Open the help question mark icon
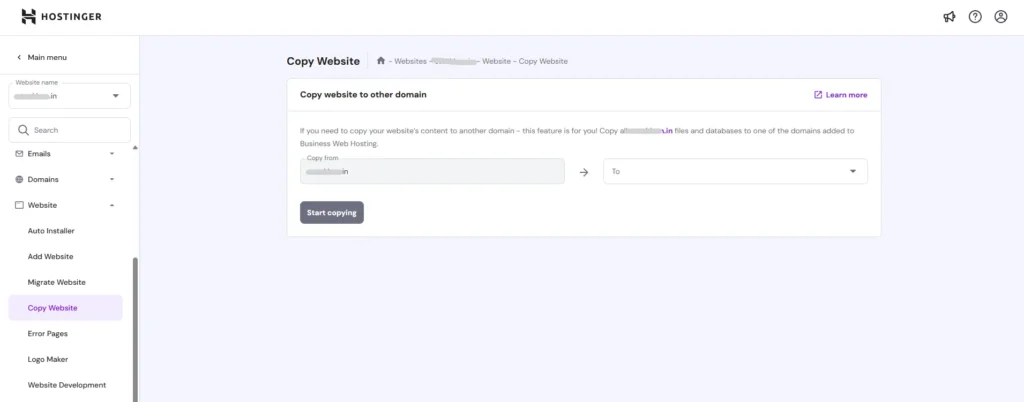Screen dimensions: 1024x402 pos(975,17)
